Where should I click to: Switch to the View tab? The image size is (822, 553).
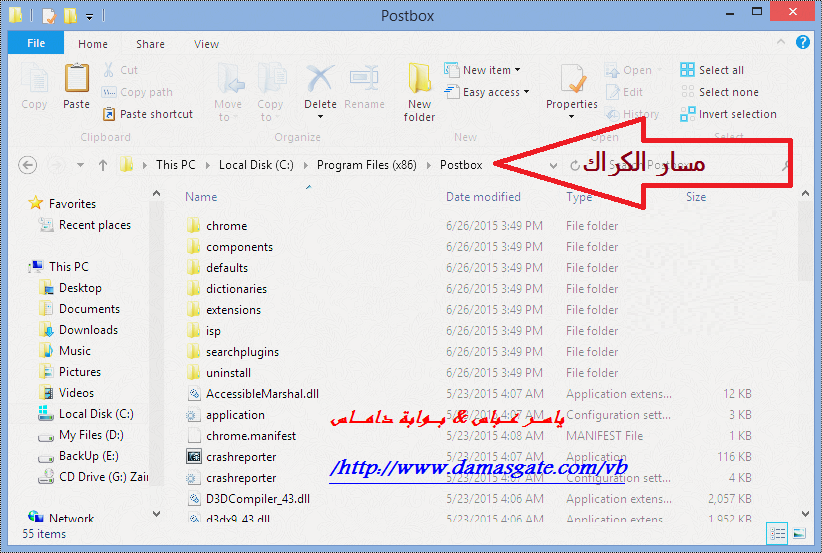[x=207, y=44]
